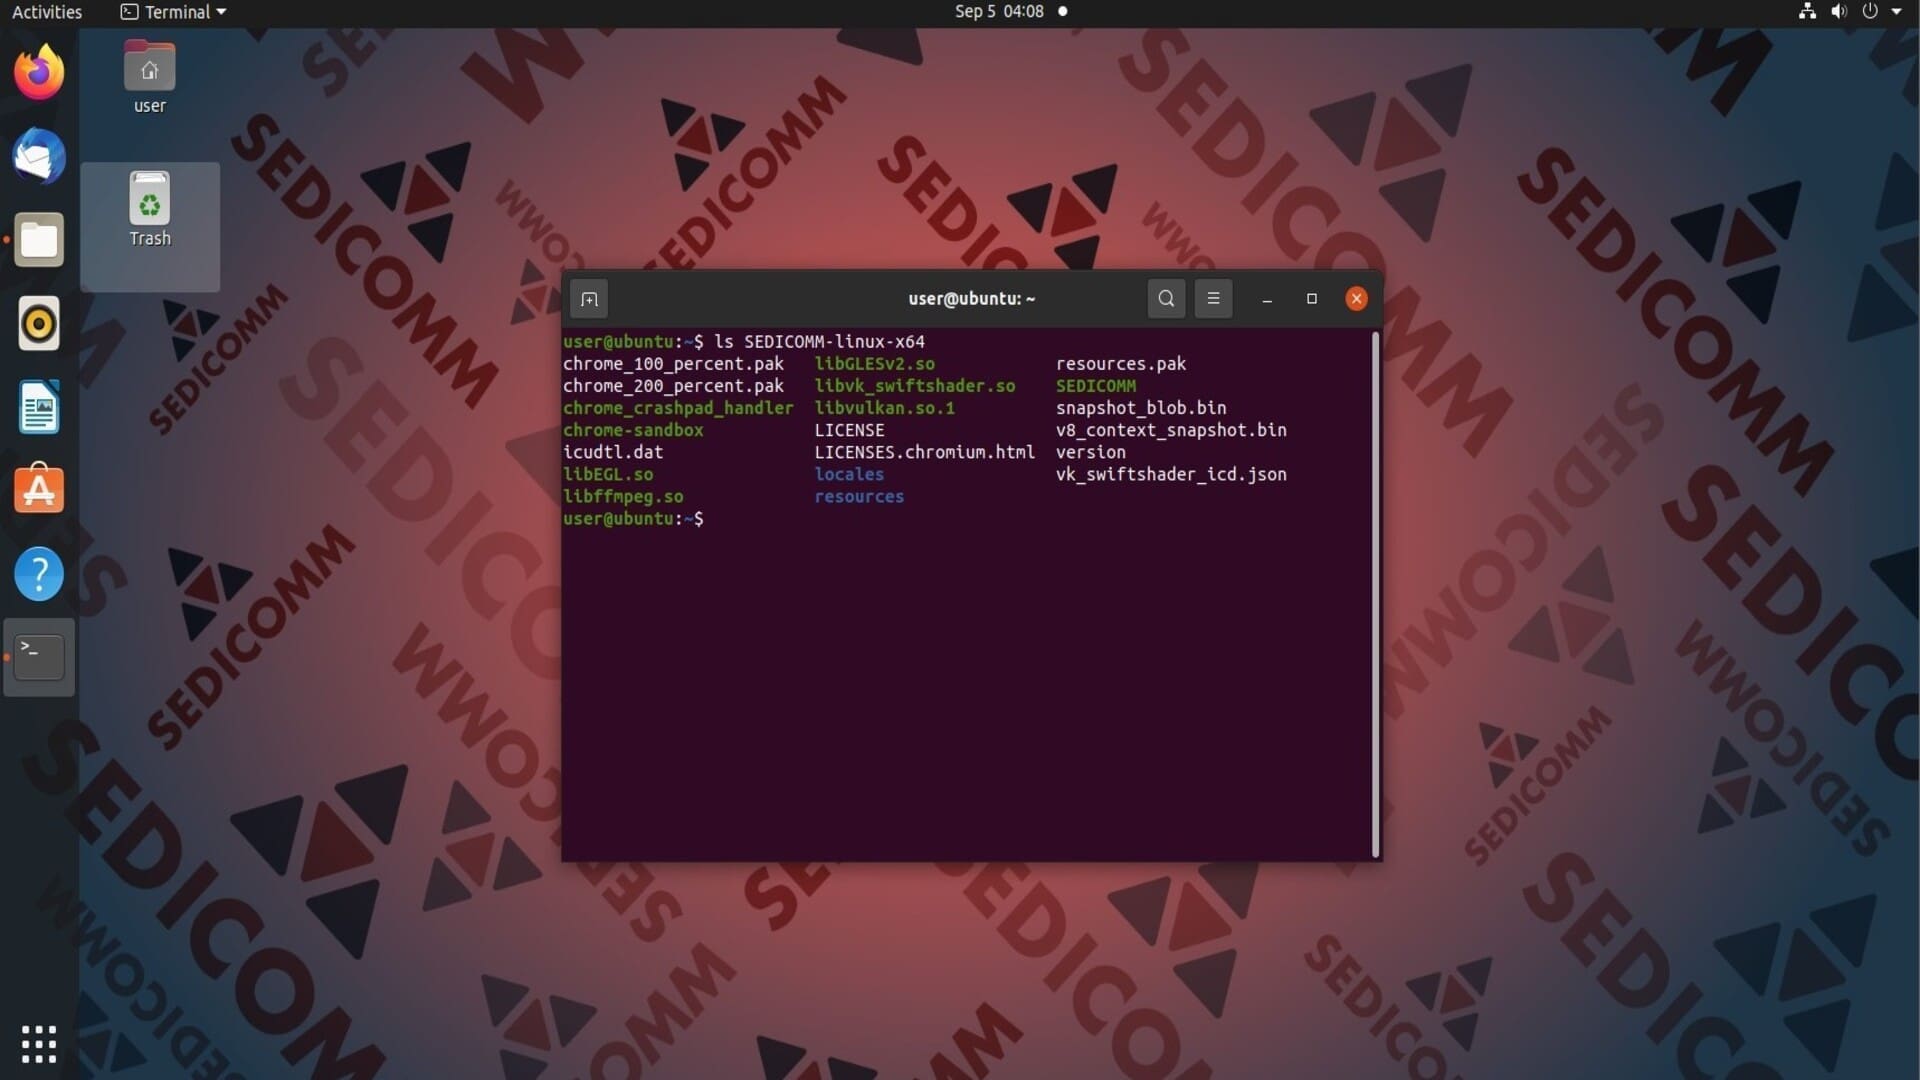
Task: Click the network status icon
Action: tap(1807, 12)
